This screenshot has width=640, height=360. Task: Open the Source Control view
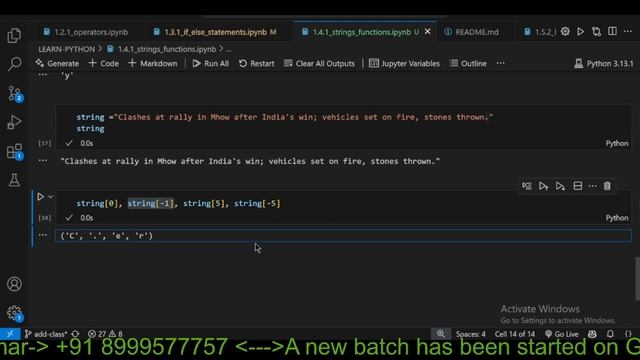click(x=15, y=93)
